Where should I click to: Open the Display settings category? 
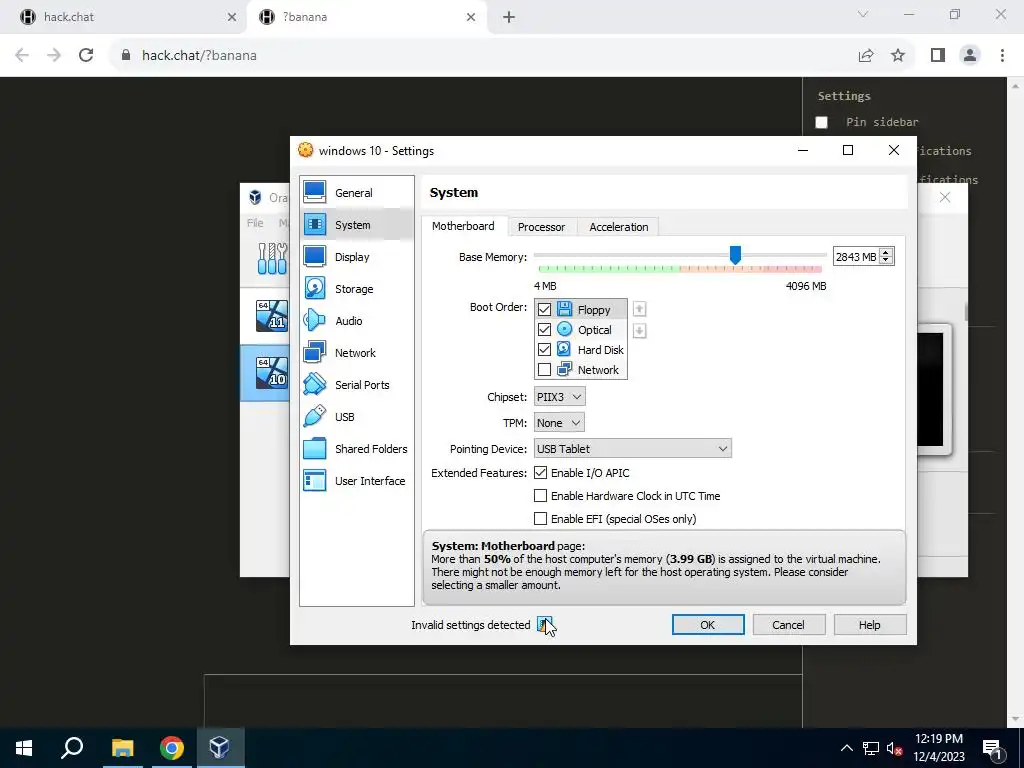[x=357, y=257]
